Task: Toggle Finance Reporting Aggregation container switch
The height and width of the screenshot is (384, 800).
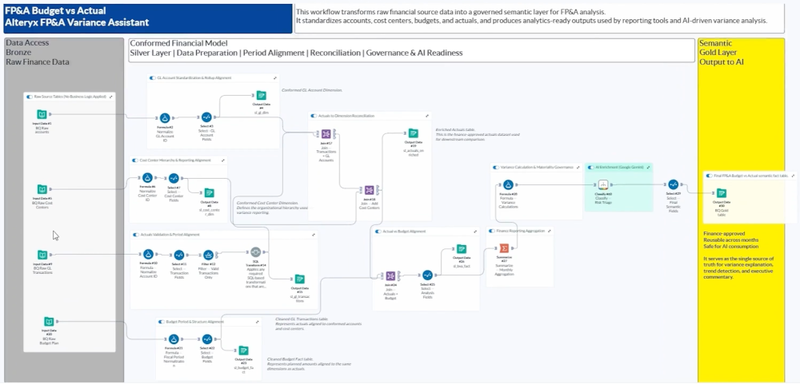Action: (x=492, y=231)
